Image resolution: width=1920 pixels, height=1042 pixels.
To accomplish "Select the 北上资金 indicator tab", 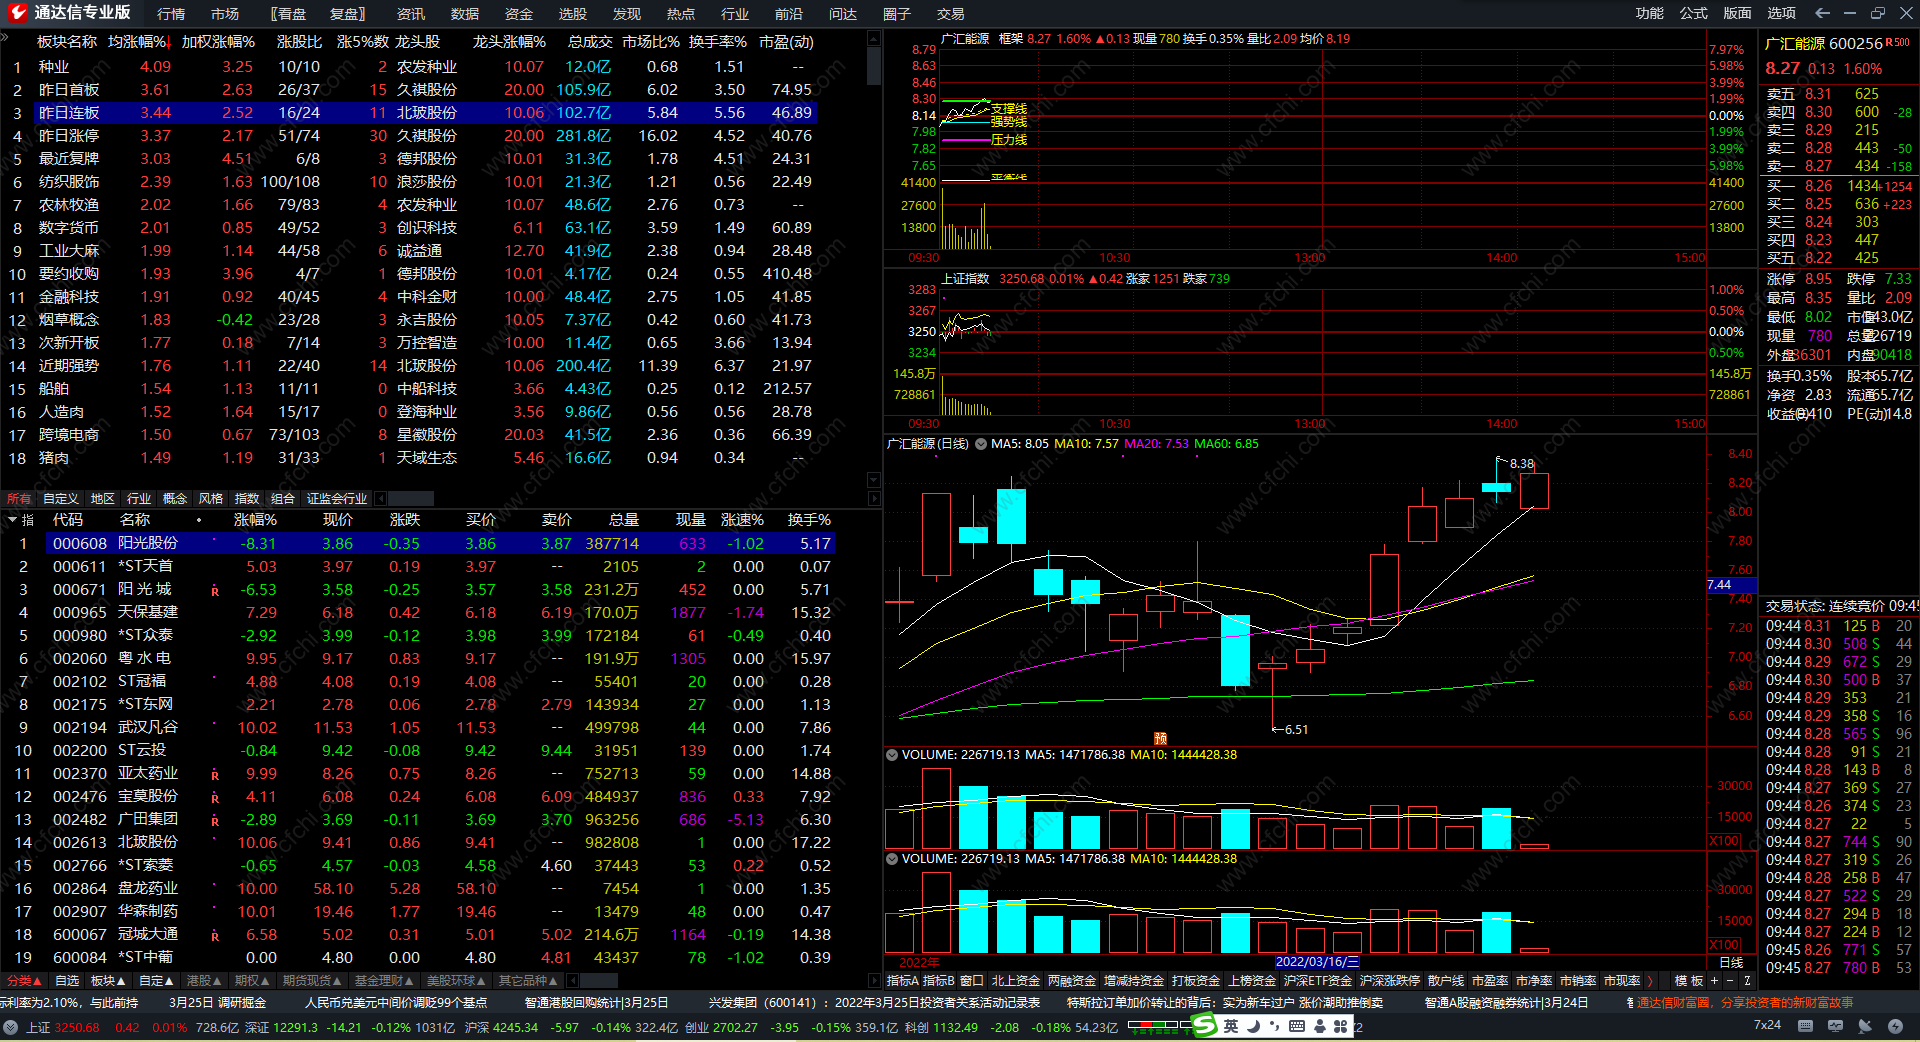I will click(x=1016, y=981).
